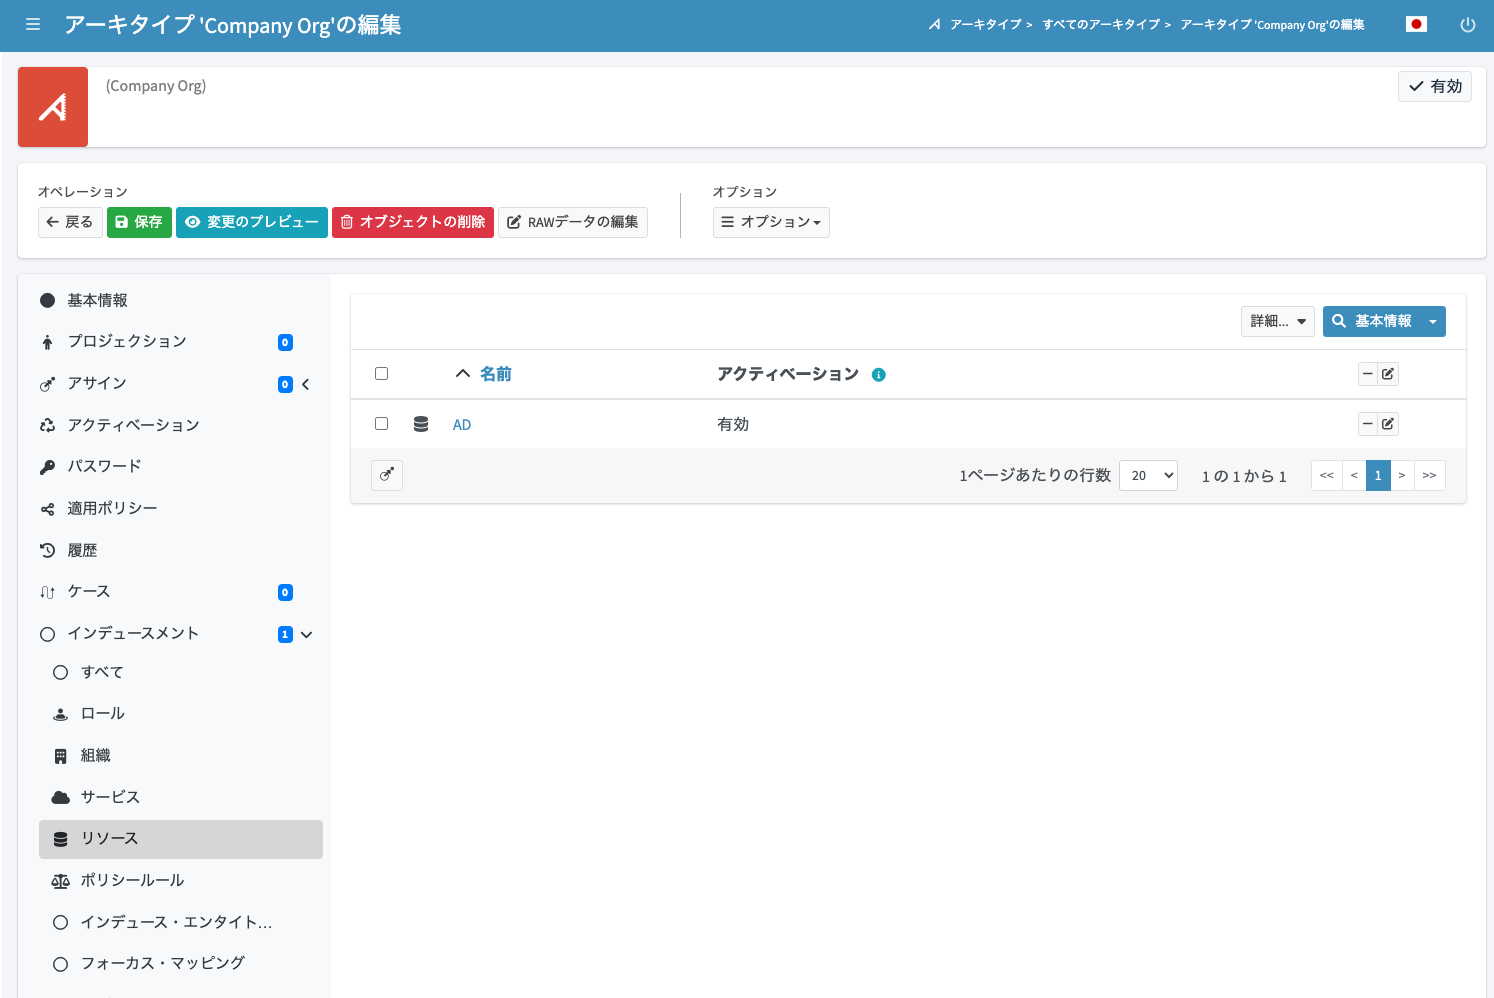
Task: Click the assign icon button below table
Action: pos(387,475)
